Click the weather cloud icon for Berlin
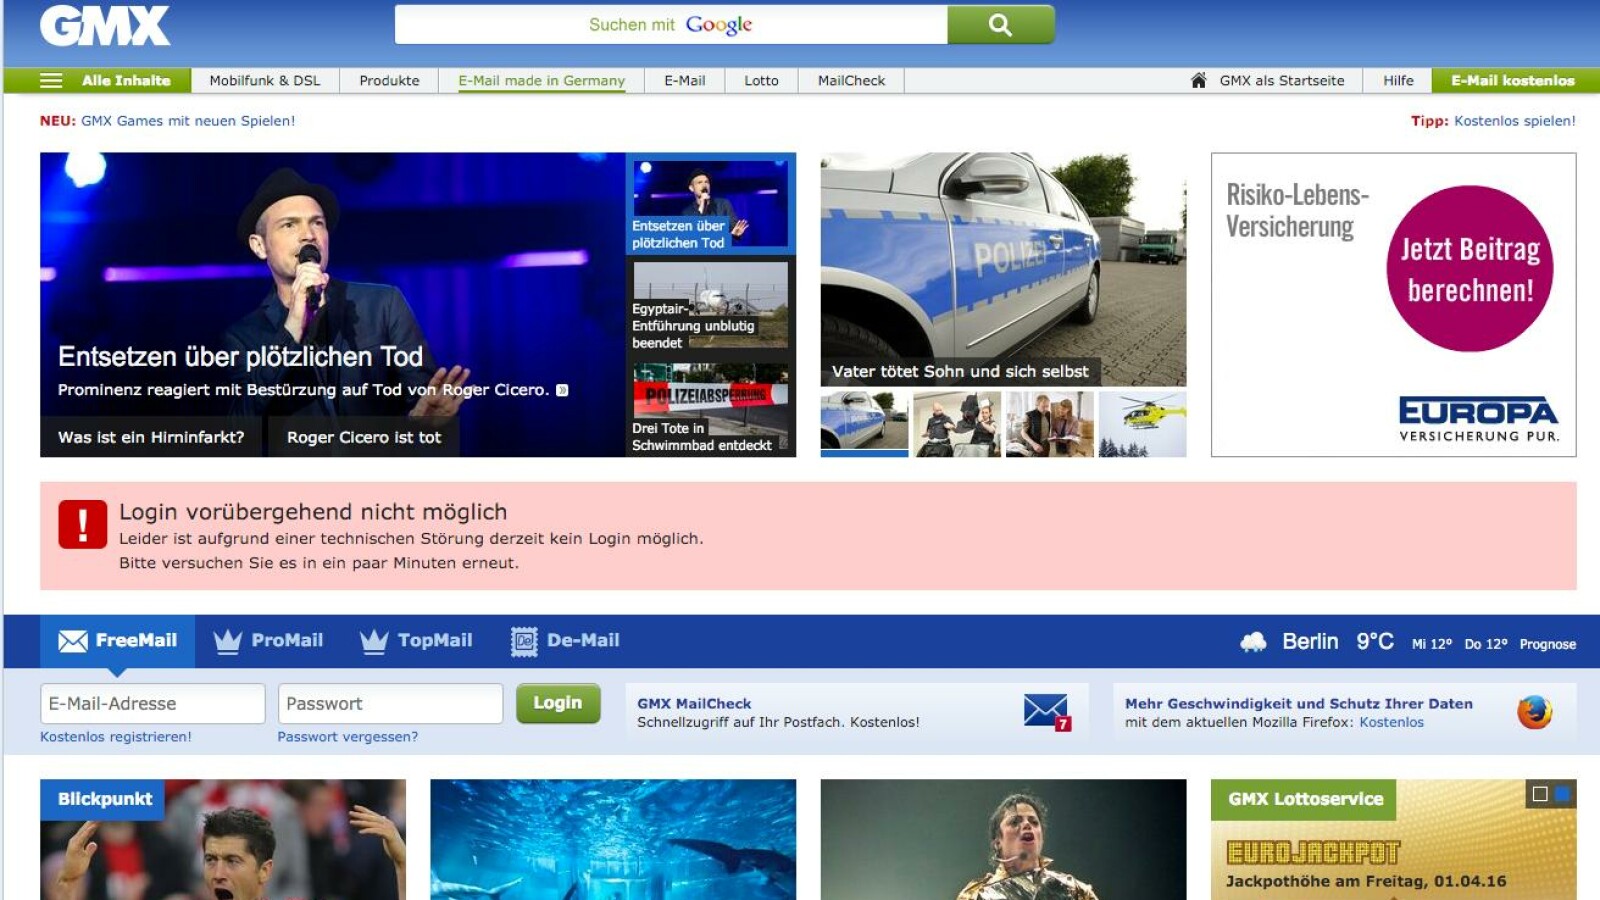1600x900 pixels. click(1253, 642)
